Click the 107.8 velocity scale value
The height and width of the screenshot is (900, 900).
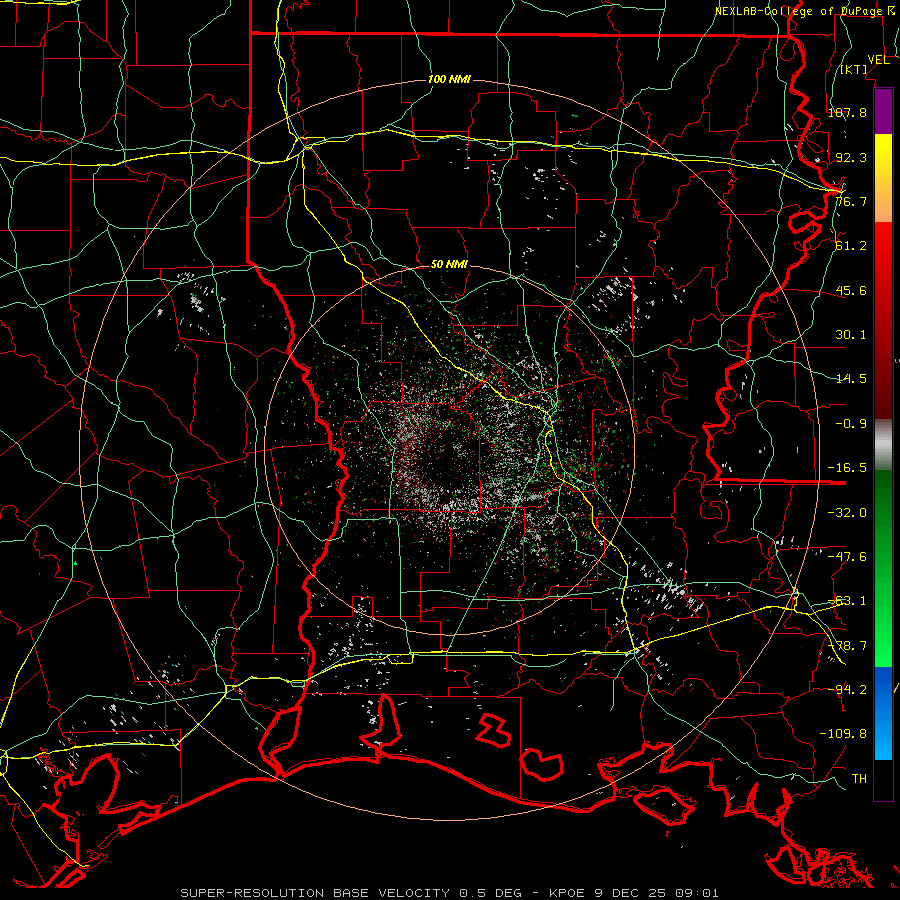[847, 112]
